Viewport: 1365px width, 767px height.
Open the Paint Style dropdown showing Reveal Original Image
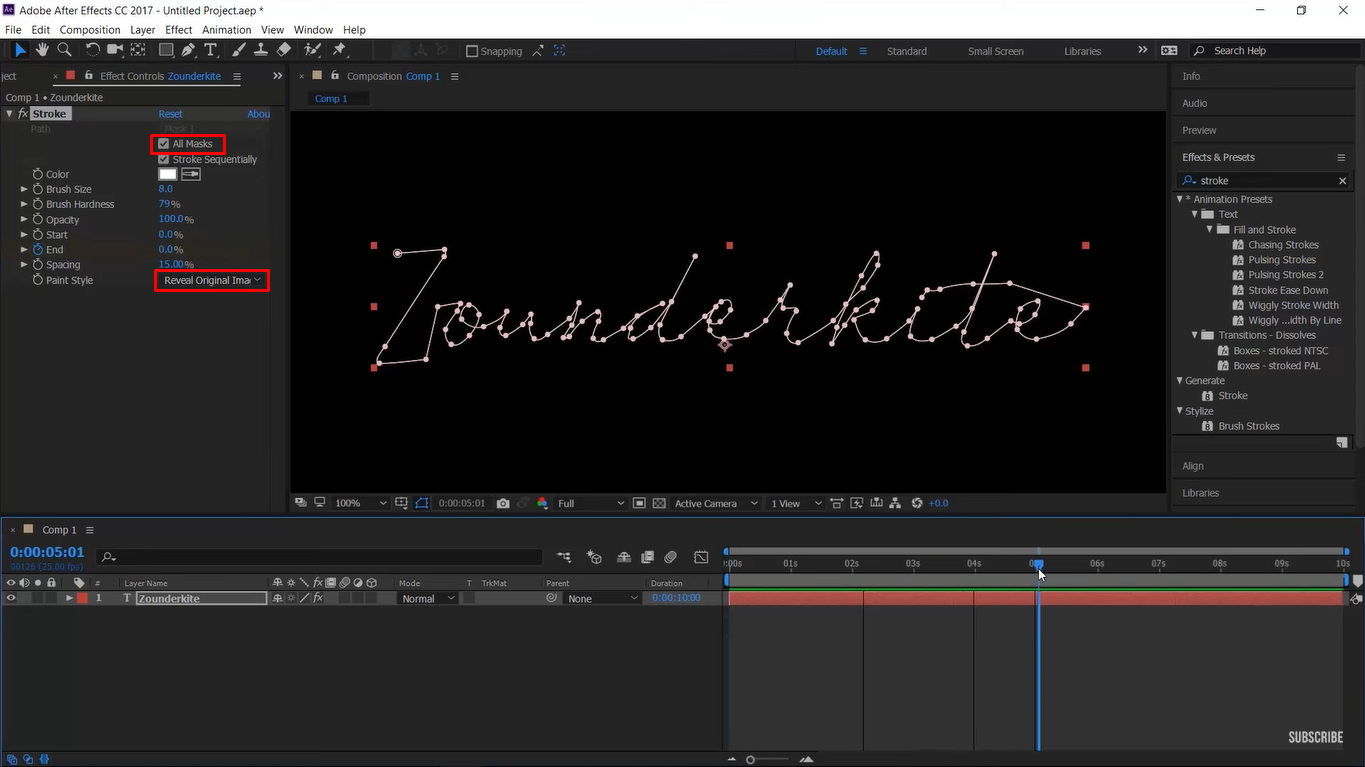(210, 280)
